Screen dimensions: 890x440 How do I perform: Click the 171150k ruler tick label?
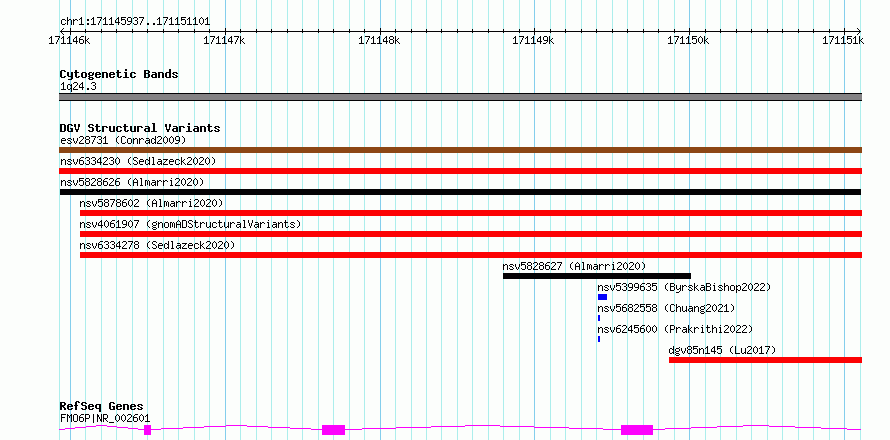[x=689, y=40]
